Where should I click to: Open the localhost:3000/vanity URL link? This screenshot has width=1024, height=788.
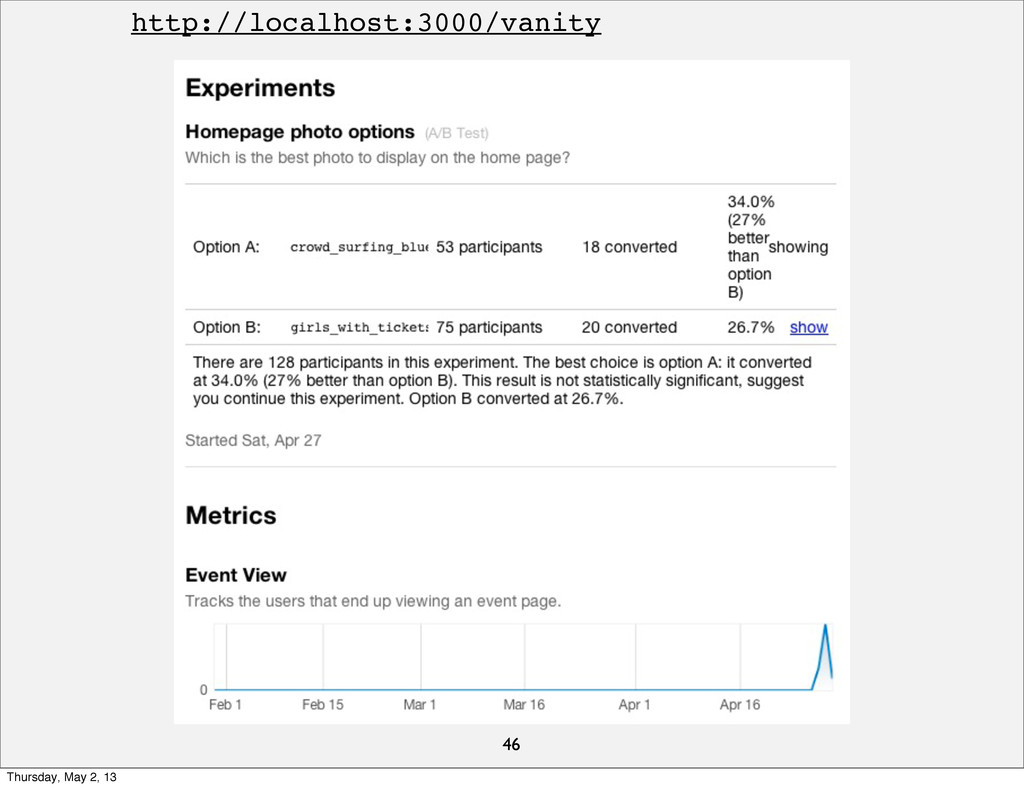coord(366,24)
